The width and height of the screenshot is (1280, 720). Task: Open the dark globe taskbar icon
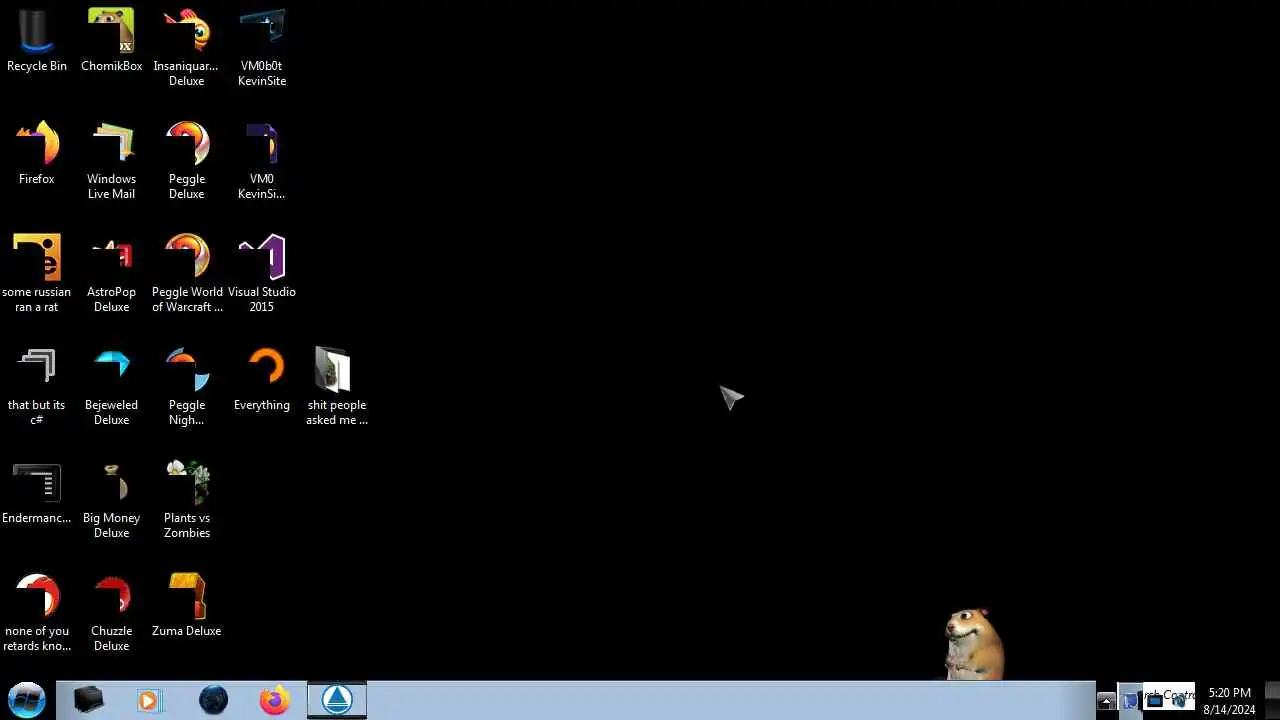(x=213, y=700)
